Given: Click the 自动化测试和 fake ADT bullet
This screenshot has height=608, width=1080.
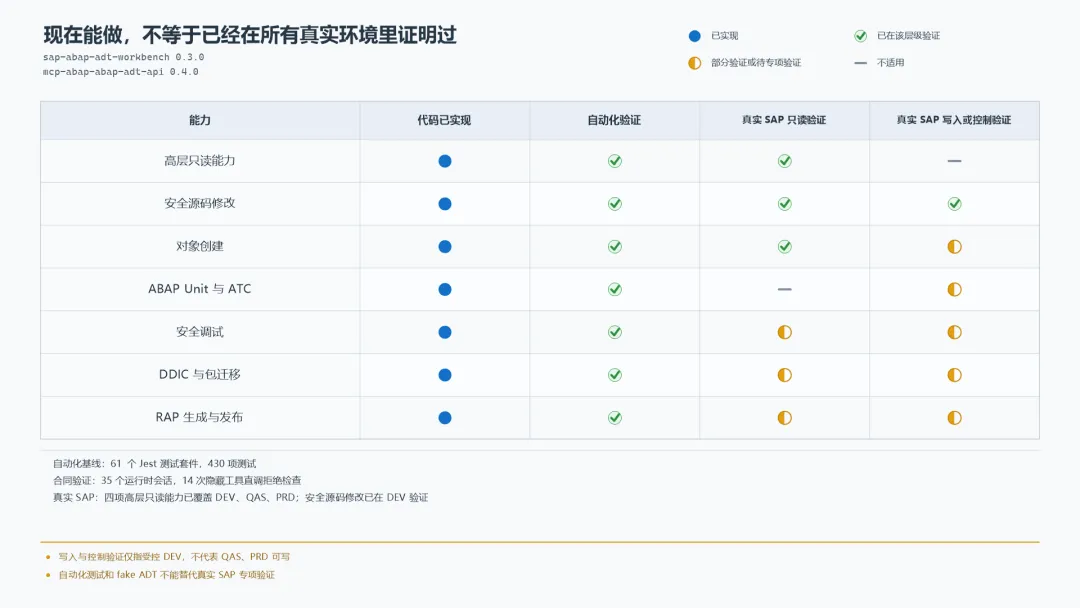Looking at the screenshot, I should [x=167, y=575].
